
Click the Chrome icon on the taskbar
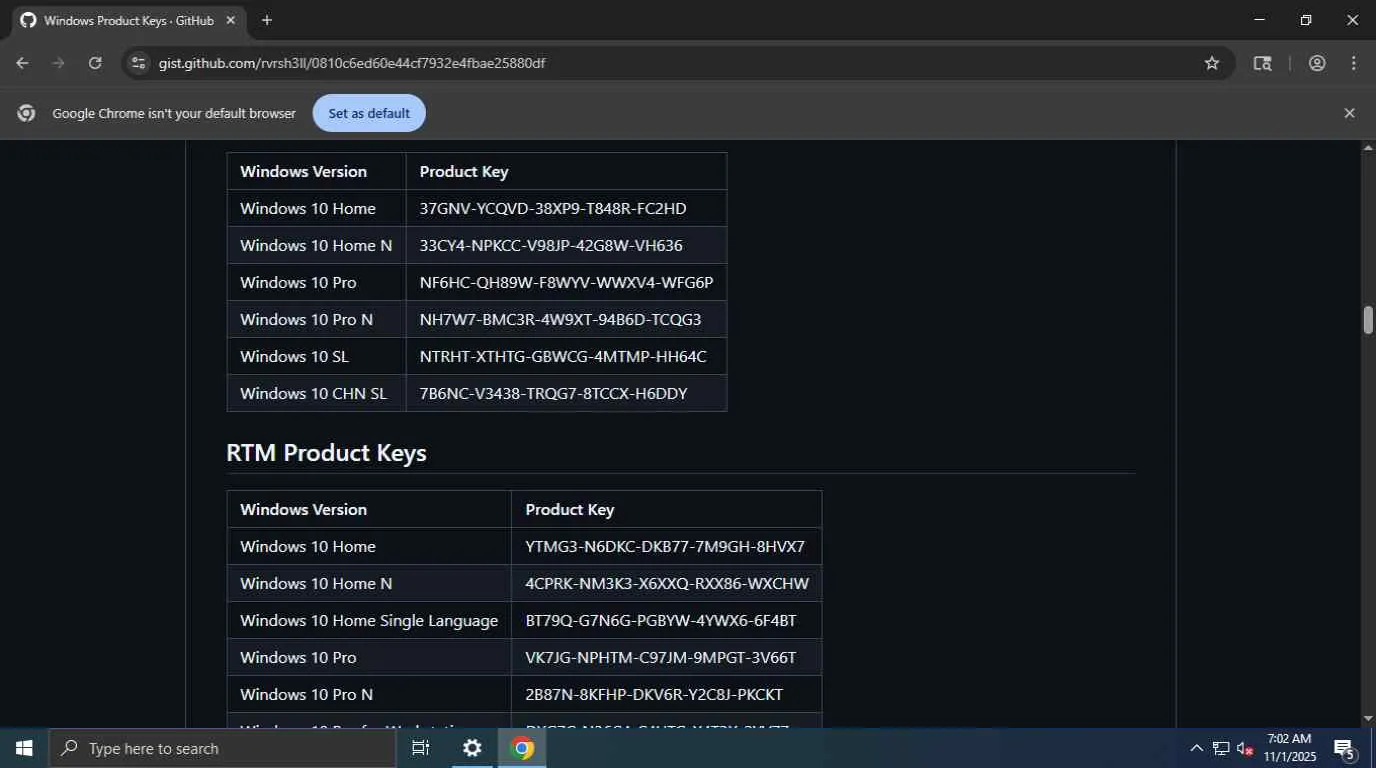click(x=522, y=748)
